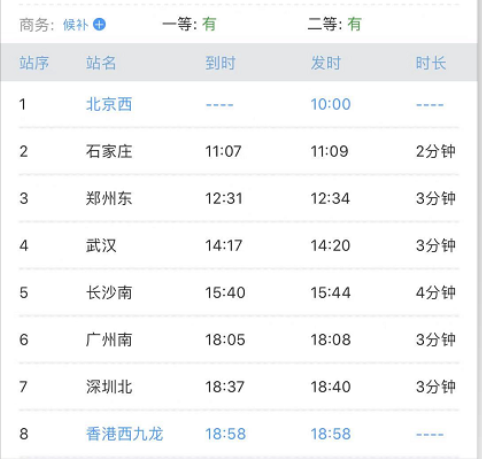Click departure time 18:08
This screenshot has width=482, height=459.
click(331, 340)
